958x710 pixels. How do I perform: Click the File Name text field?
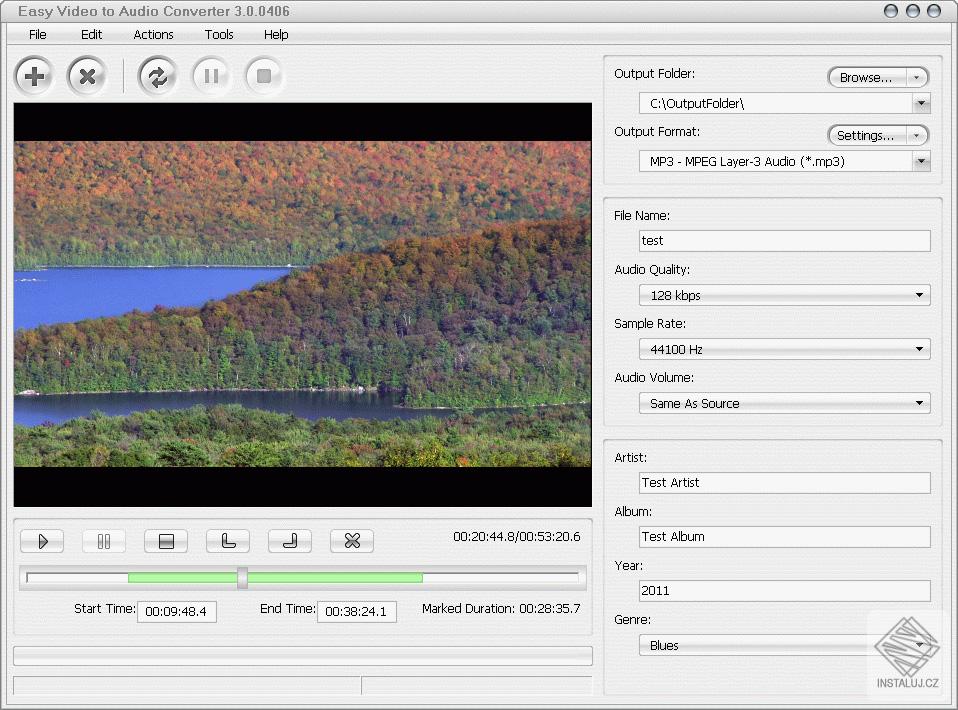pyautogui.click(x=784, y=241)
